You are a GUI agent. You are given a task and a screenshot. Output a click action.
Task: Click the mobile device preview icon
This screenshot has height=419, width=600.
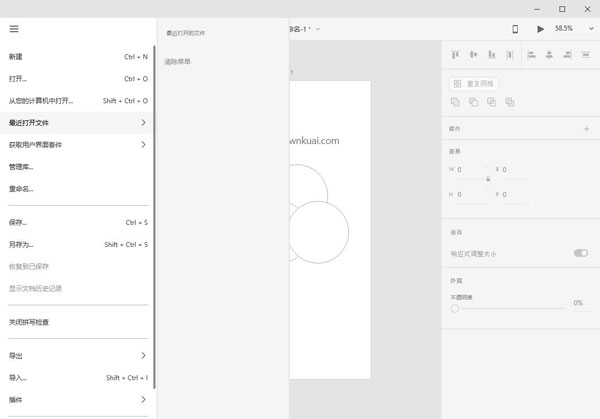[515, 29]
